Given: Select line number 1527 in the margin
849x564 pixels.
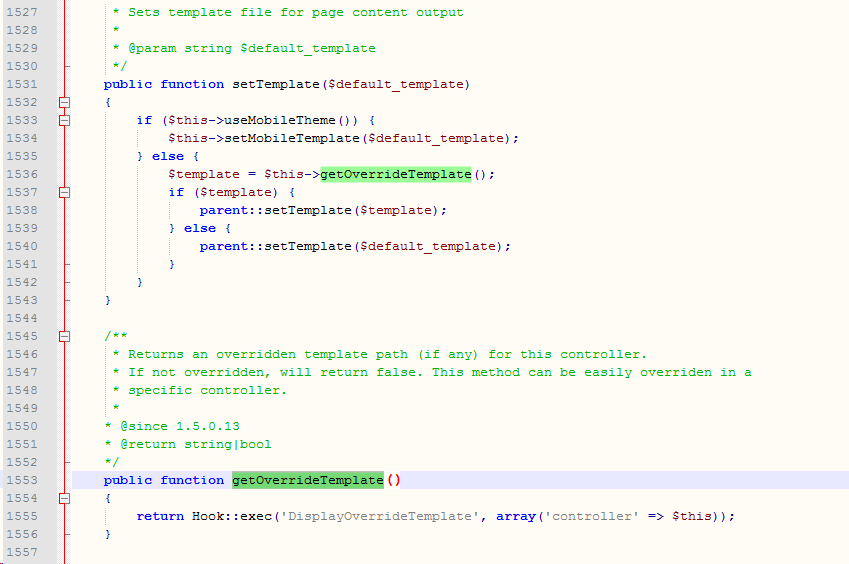Looking at the screenshot, I should [22, 12].
